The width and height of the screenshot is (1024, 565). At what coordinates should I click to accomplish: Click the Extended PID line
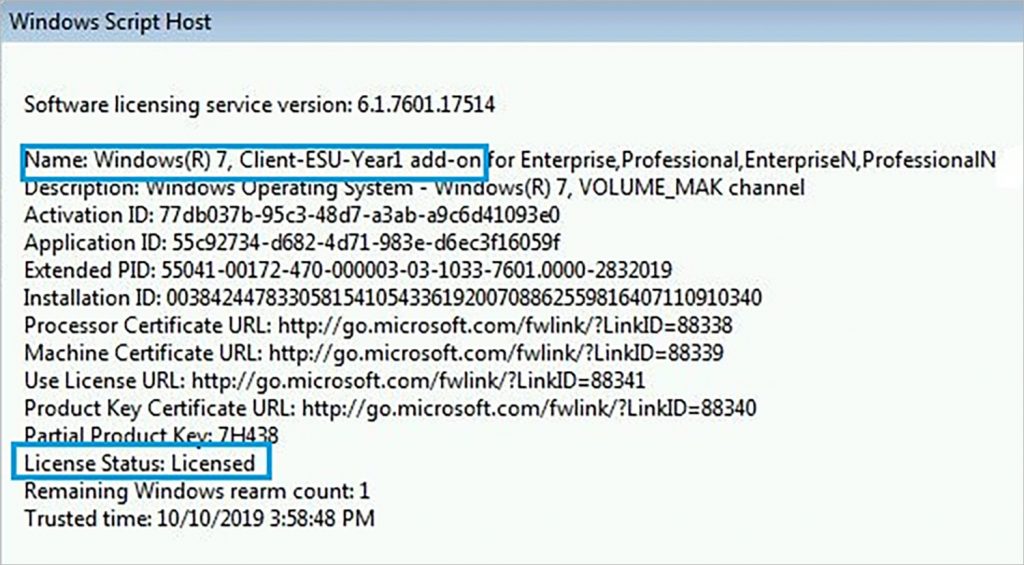(x=348, y=270)
